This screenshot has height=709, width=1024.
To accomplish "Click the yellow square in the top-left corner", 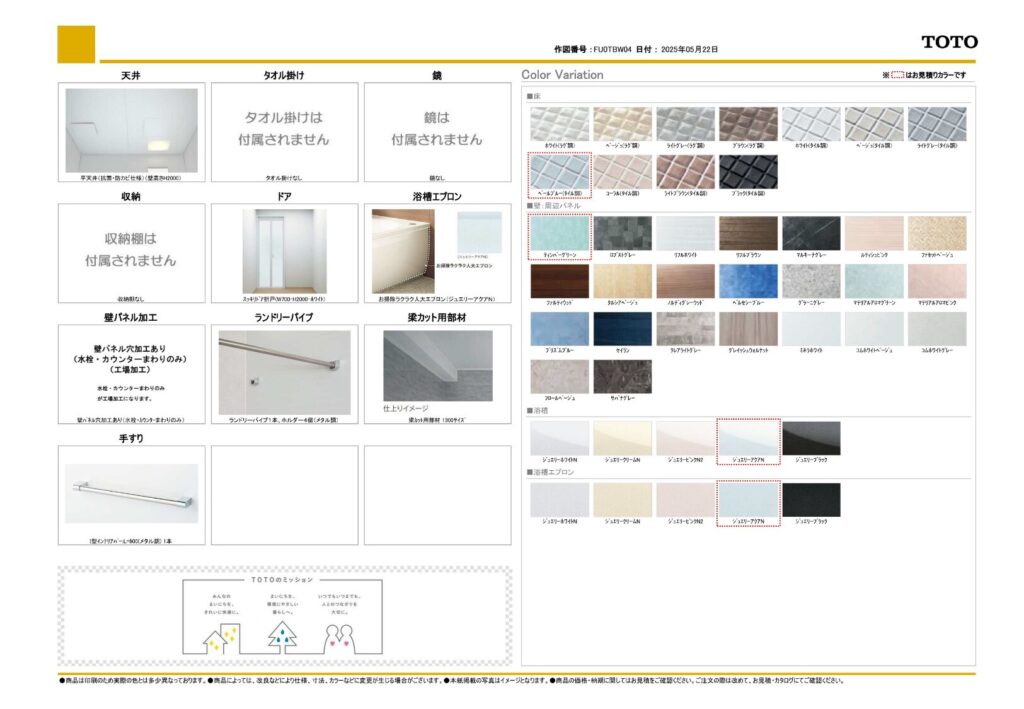I will pos(76,44).
